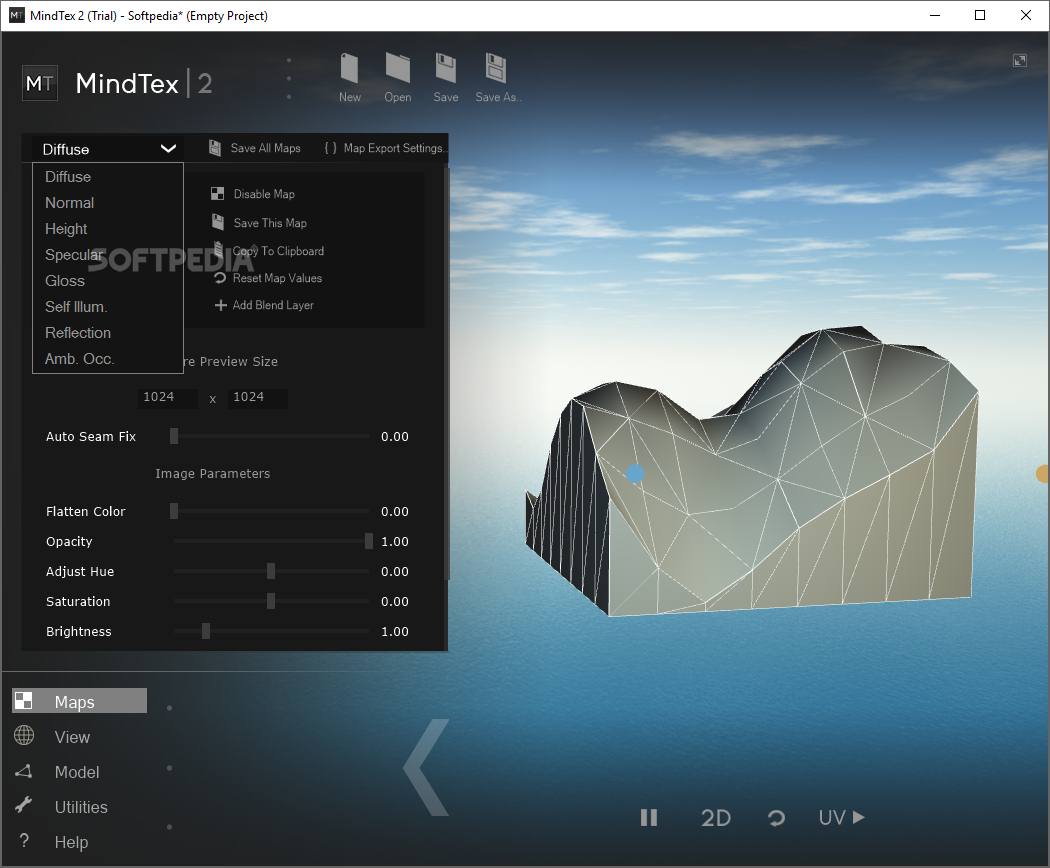Click the reset view rotation icon
The width and height of the screenshot is (1050, 868).
point(776,818)
